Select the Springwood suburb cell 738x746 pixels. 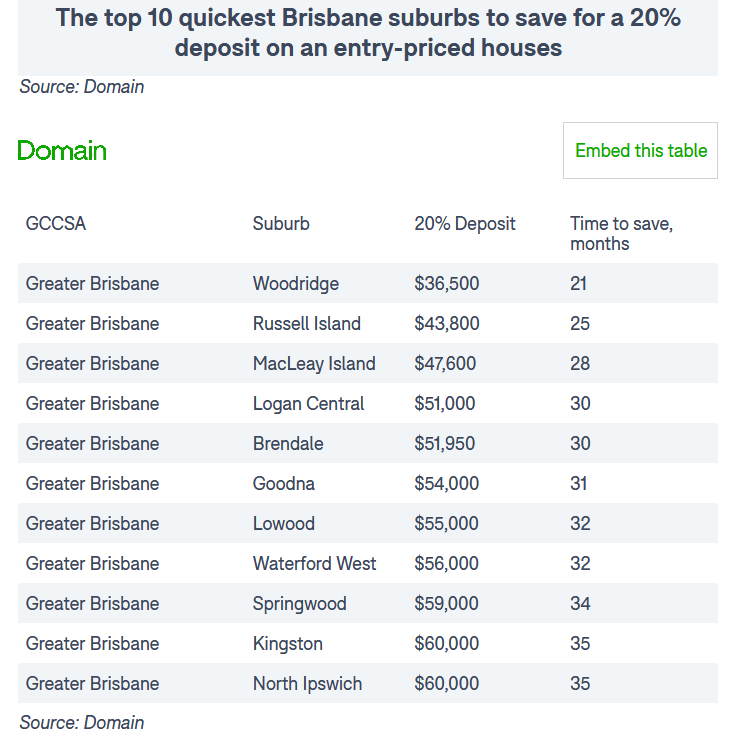click(299, 604)
